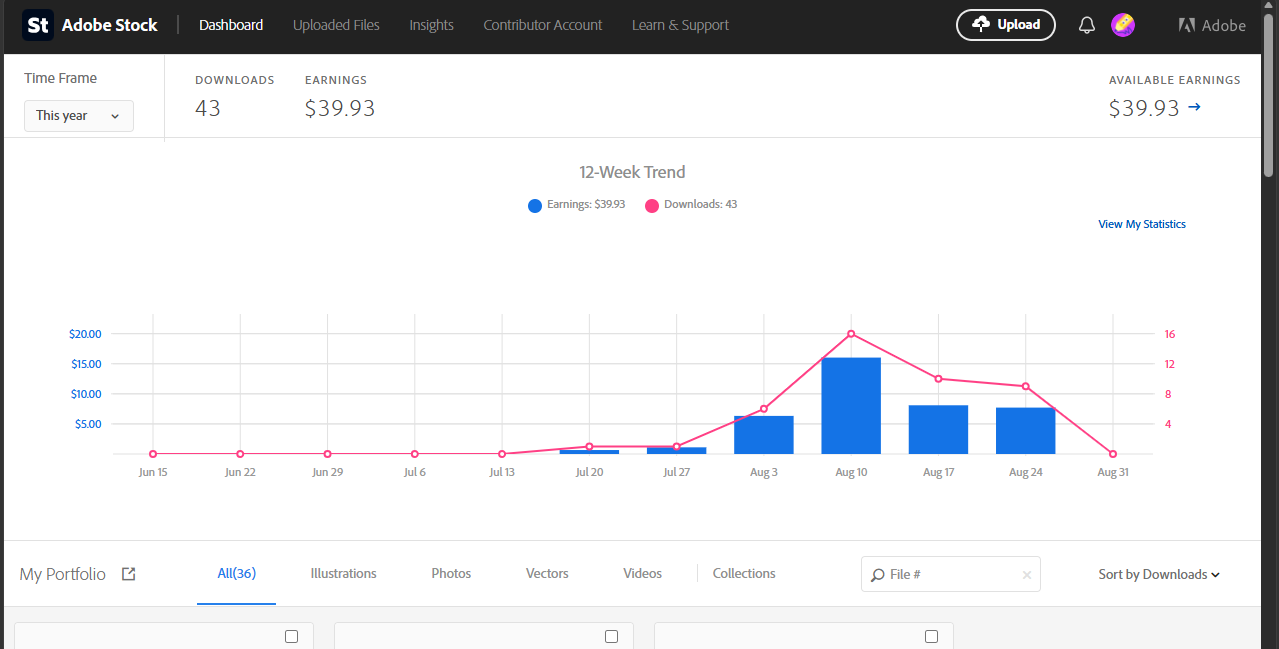
Task: Click the magnifier icon in File # search
Action: tap(877, 575)
